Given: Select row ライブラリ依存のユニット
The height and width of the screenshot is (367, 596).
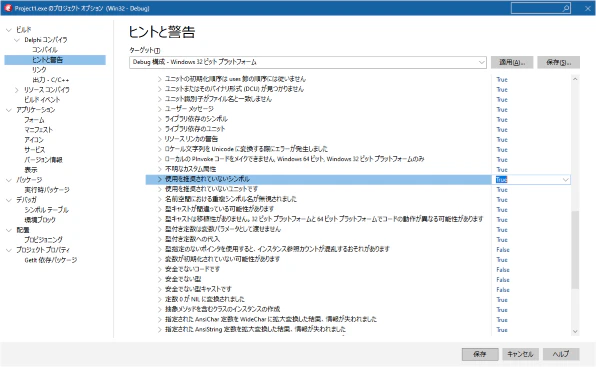Looking at the screenshot, I should point(195,129).
